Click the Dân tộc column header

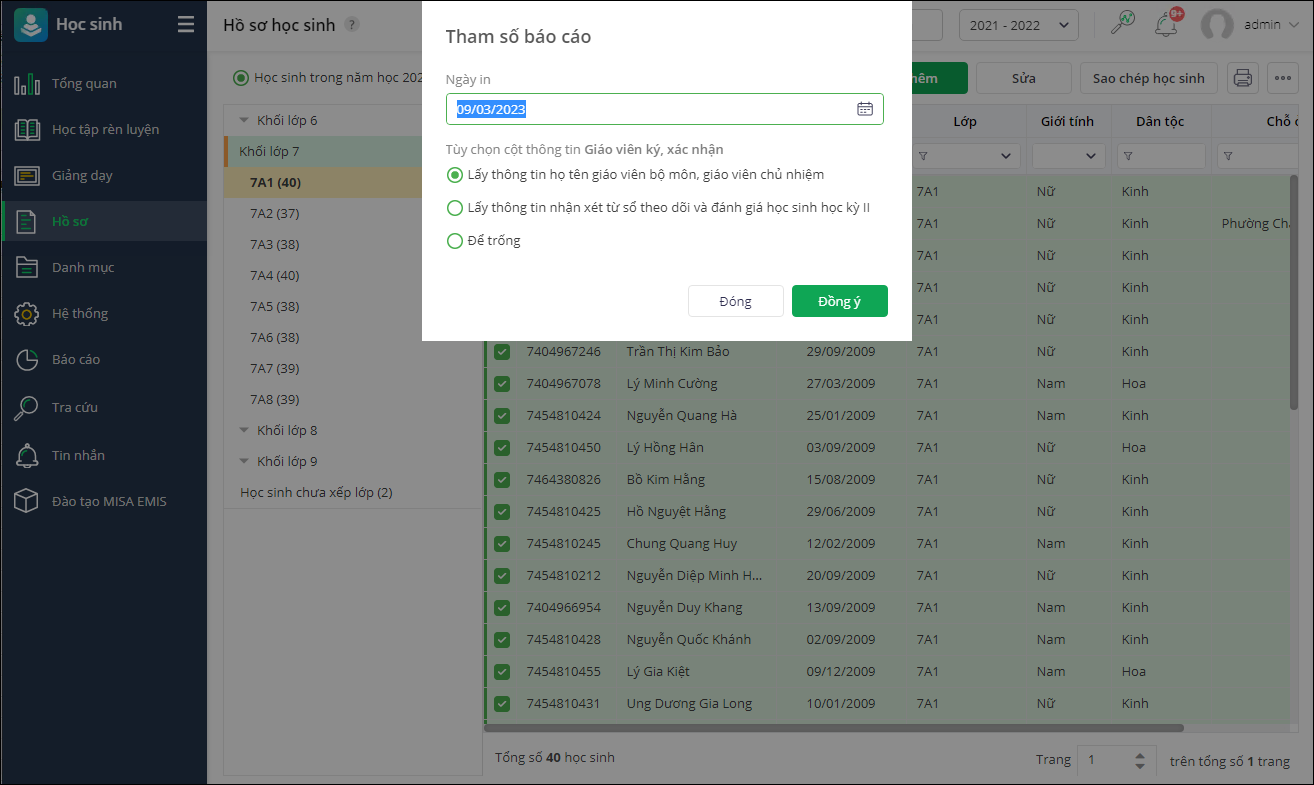pyautogui.click(x=1160, y=121)
